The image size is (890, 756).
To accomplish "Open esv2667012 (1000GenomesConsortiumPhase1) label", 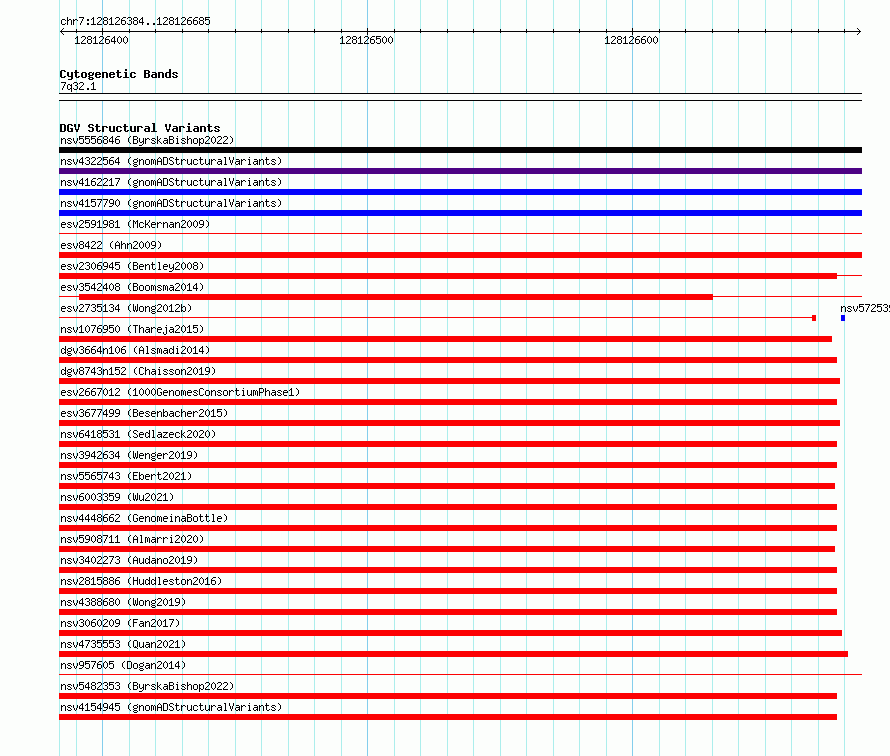I will point(180,392).
